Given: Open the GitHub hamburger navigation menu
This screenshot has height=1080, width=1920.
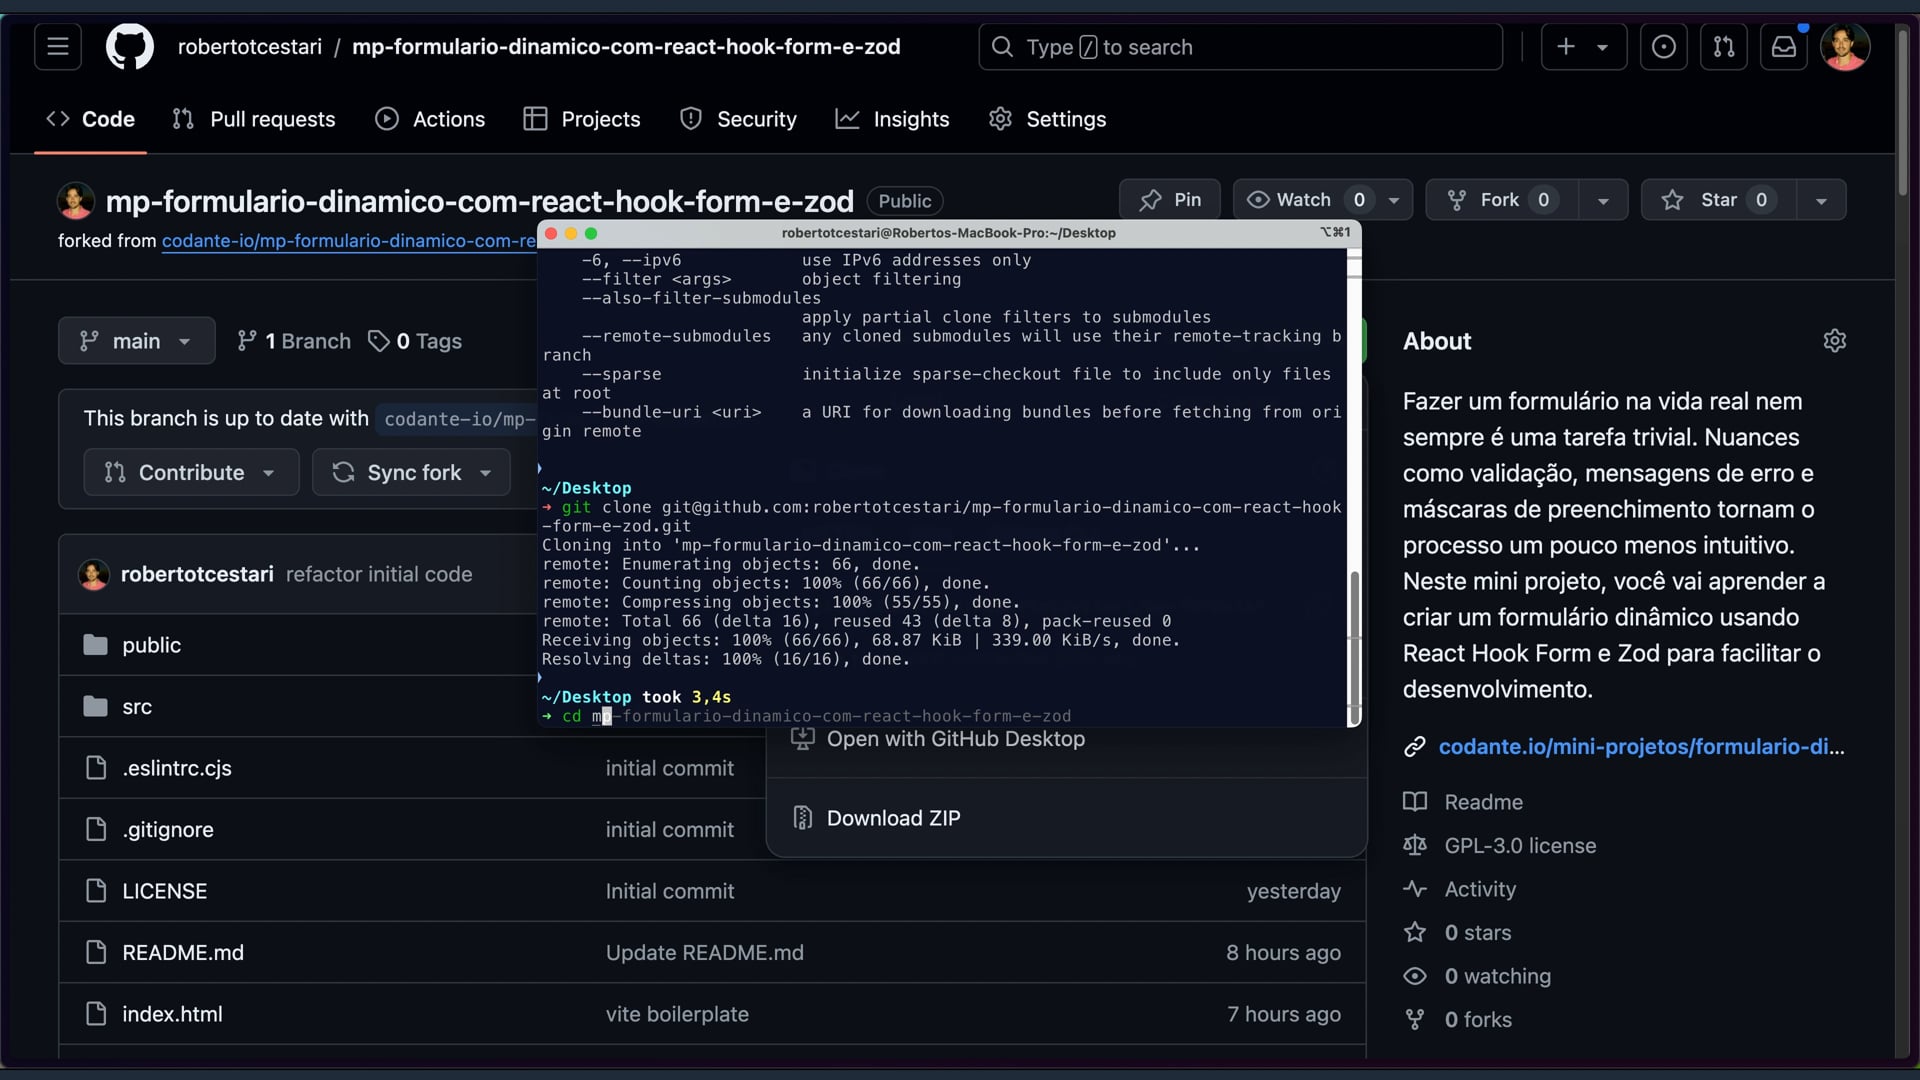Looking at the screenshot, I should (x=58, y=47).
